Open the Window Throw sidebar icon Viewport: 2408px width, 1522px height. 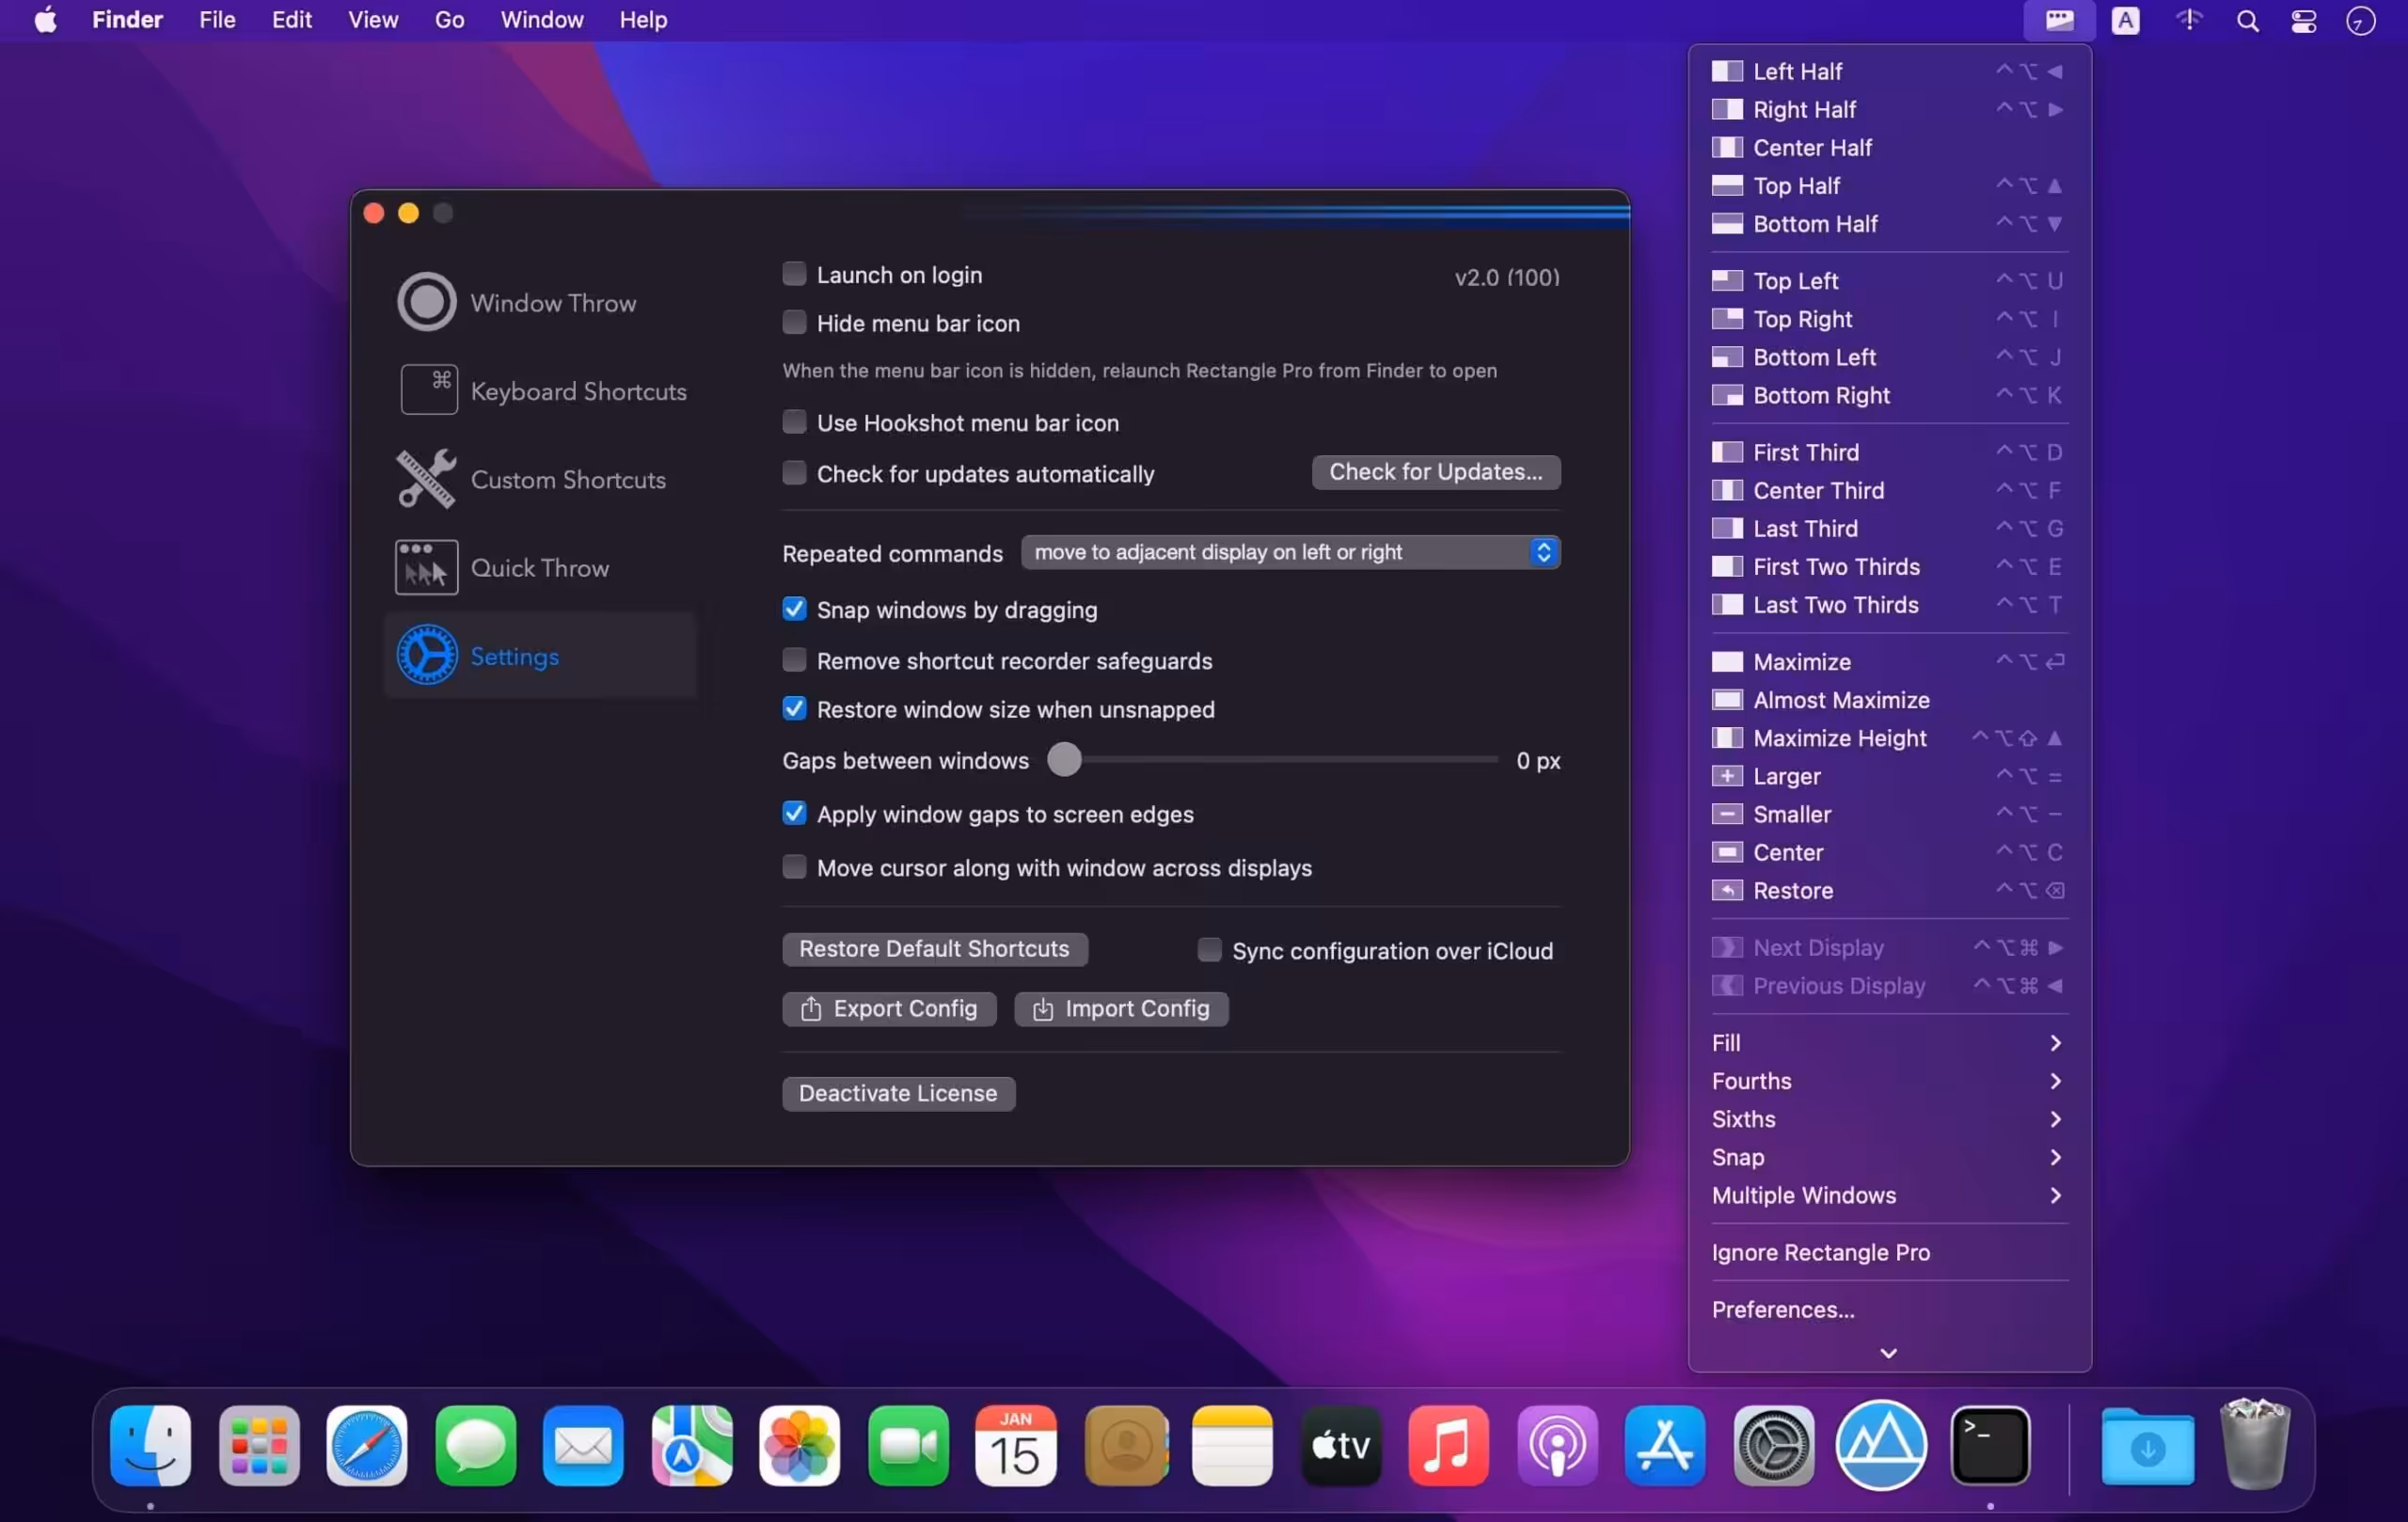click(x=427, y=302)
